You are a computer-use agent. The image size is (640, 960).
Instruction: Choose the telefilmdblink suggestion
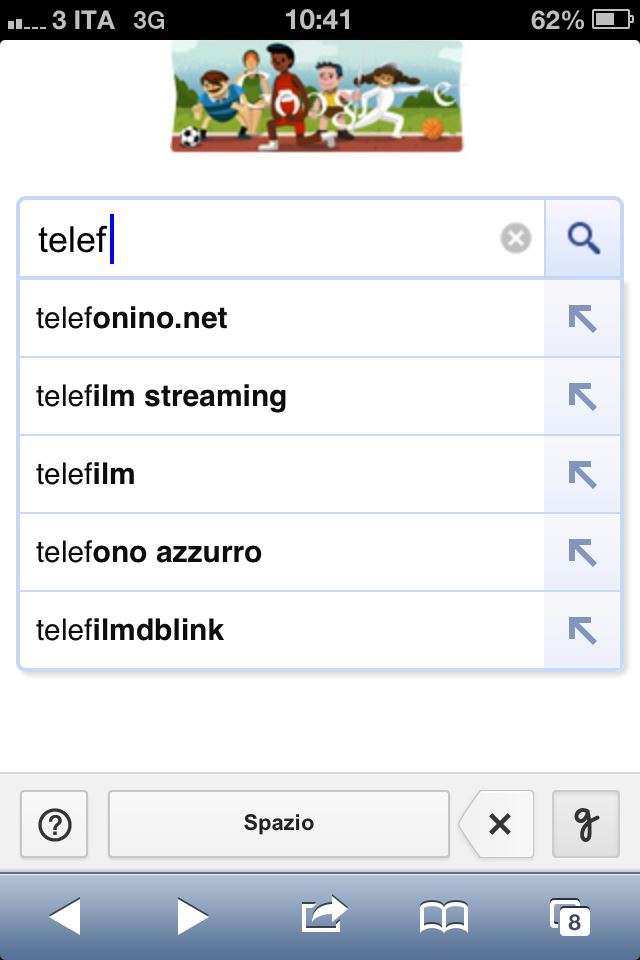point(282,631)
